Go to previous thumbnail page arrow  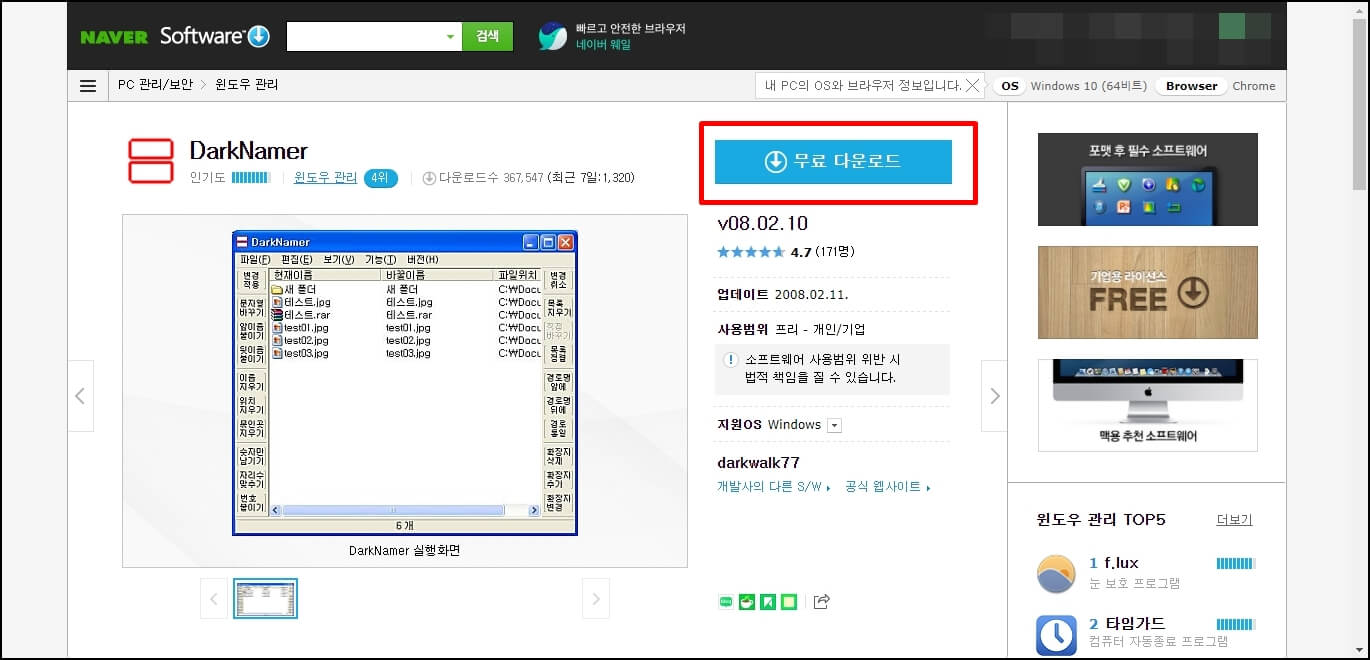point(213,599)
